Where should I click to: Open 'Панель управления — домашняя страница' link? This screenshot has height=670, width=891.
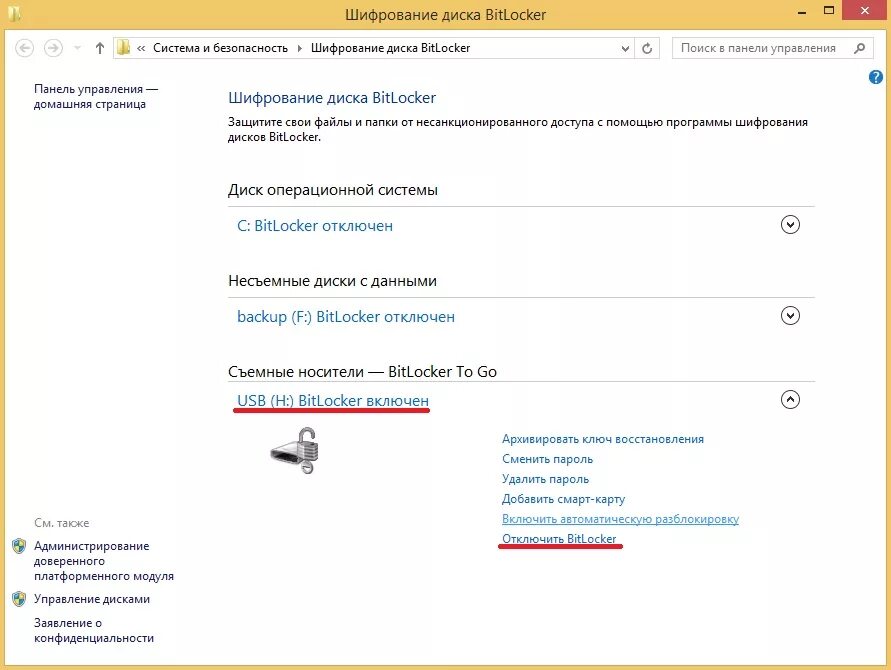click(95, 97)
